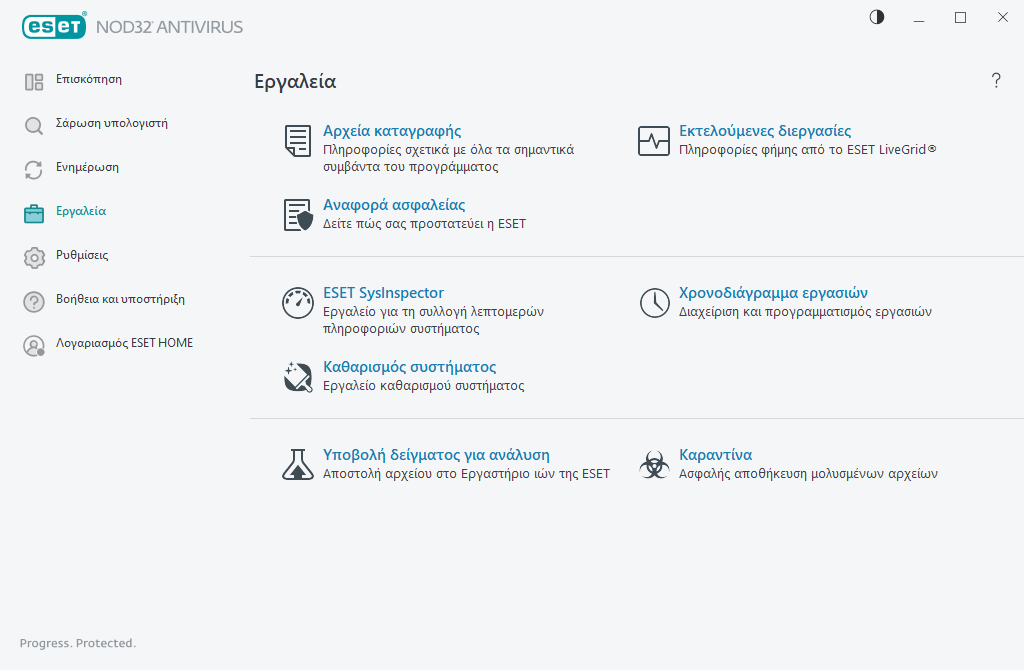Open the Εκτελούμενες διεργασίες link
This screenshot has width=1024, height=670.
pyautogui.click(x=765, y=131)
